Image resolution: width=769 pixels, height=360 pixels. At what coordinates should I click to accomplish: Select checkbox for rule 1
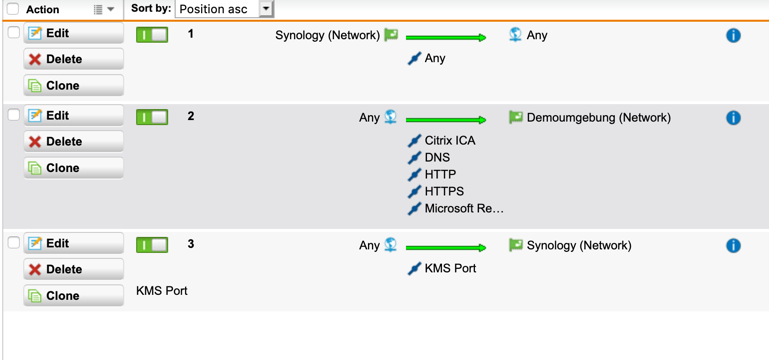(14, 32)
